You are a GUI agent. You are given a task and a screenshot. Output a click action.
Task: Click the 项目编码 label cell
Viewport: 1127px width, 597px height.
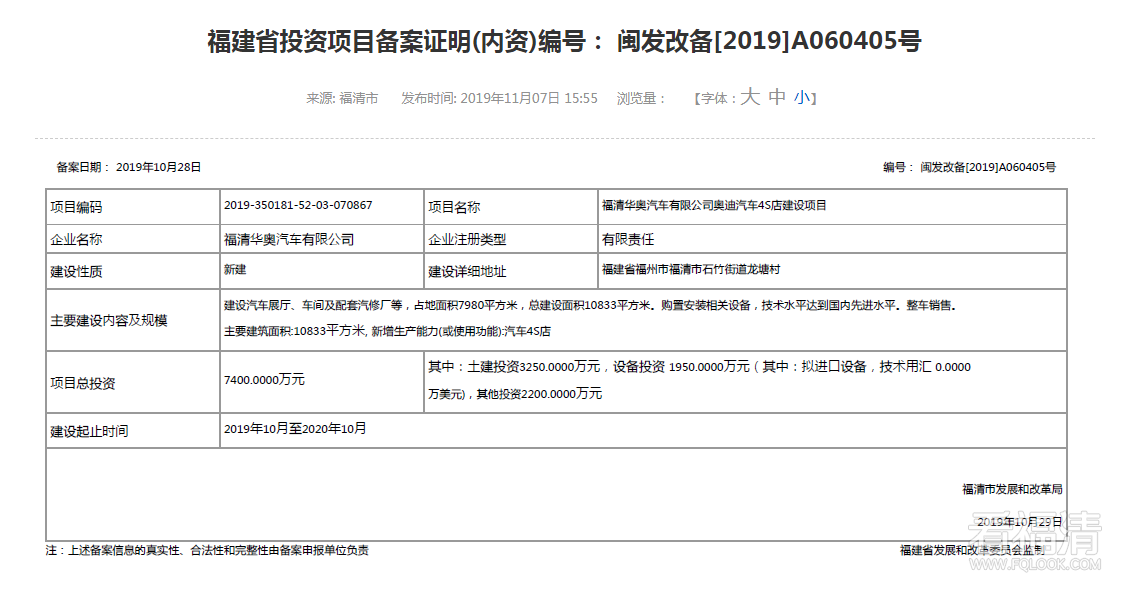click(x=133, y=207)
